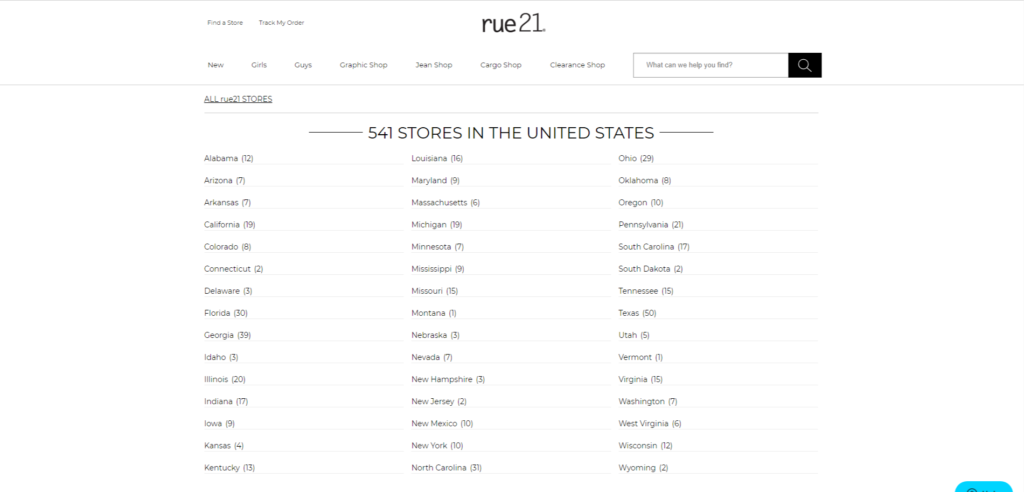Viewport: 1024px width, 492px height.
Task: Go to the Jean Shop menu
Action: click(434, 65)
